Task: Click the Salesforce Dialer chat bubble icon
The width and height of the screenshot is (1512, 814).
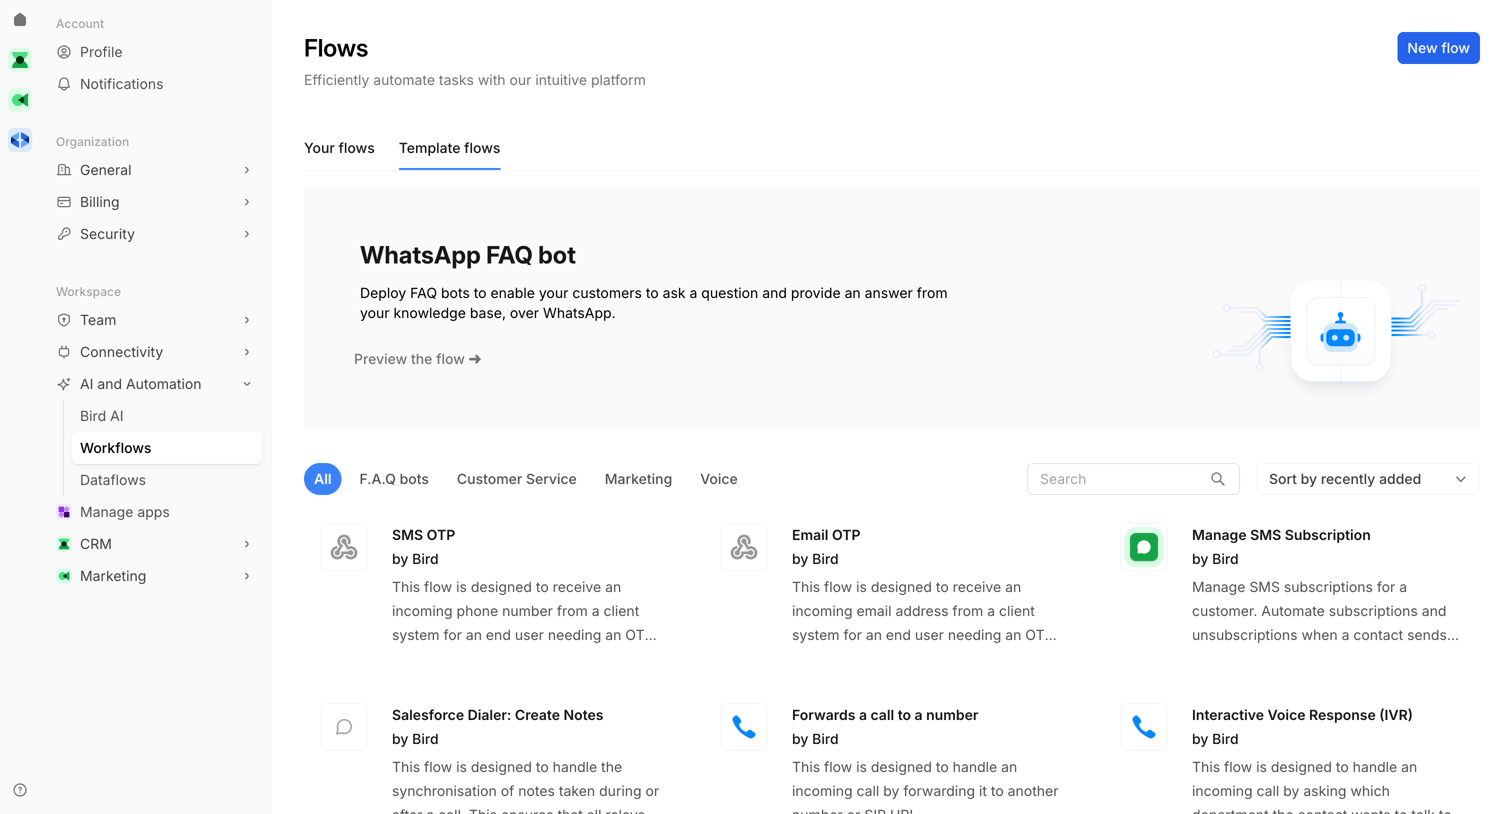Action: point(344,727)
